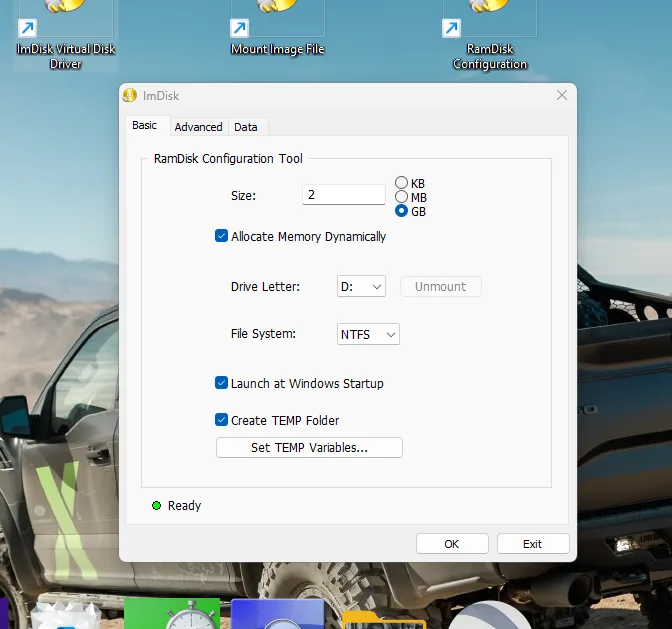Click the ImDisk title bar app icon
The width and height of the screenshot is (672, 629).
(x=130, y=96)
